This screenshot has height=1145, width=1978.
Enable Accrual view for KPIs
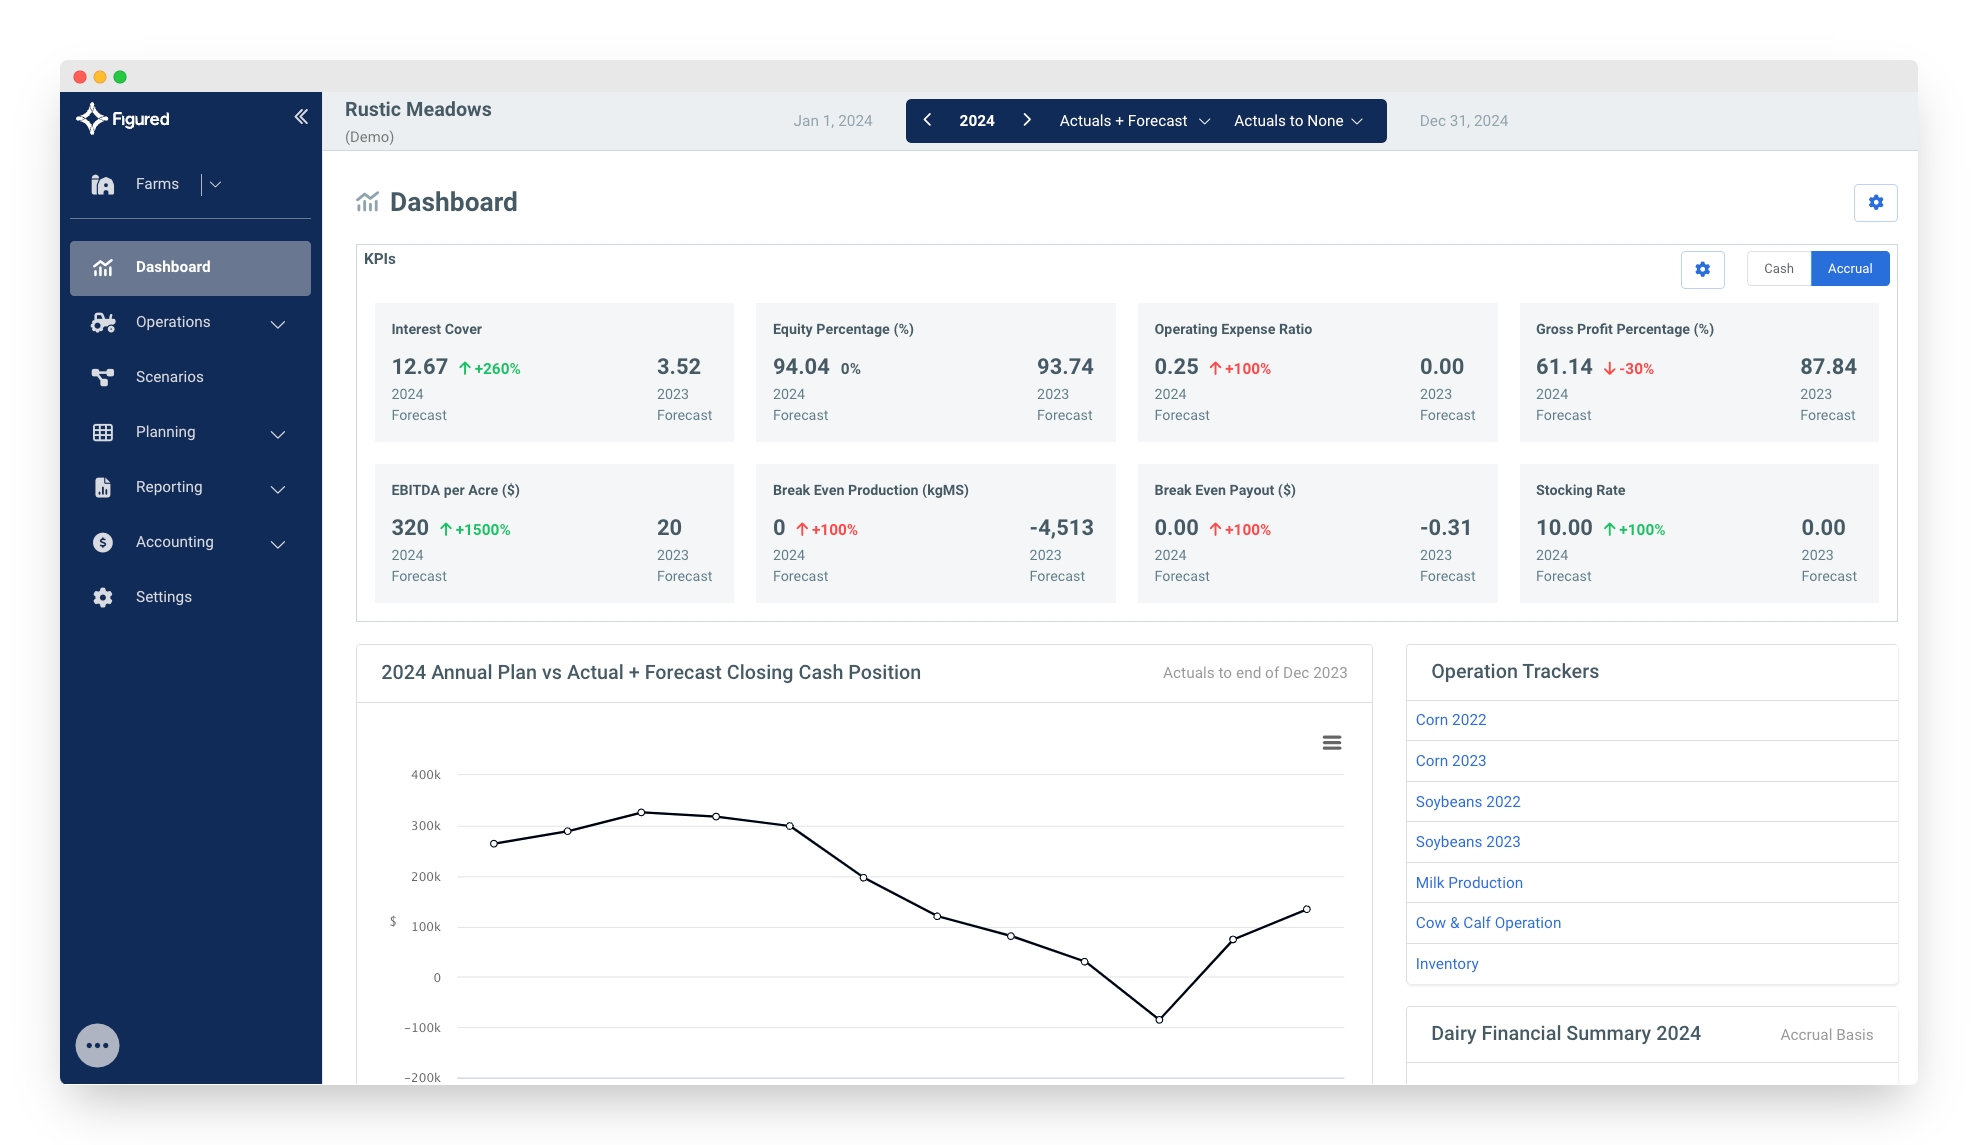click(1849, 268)
